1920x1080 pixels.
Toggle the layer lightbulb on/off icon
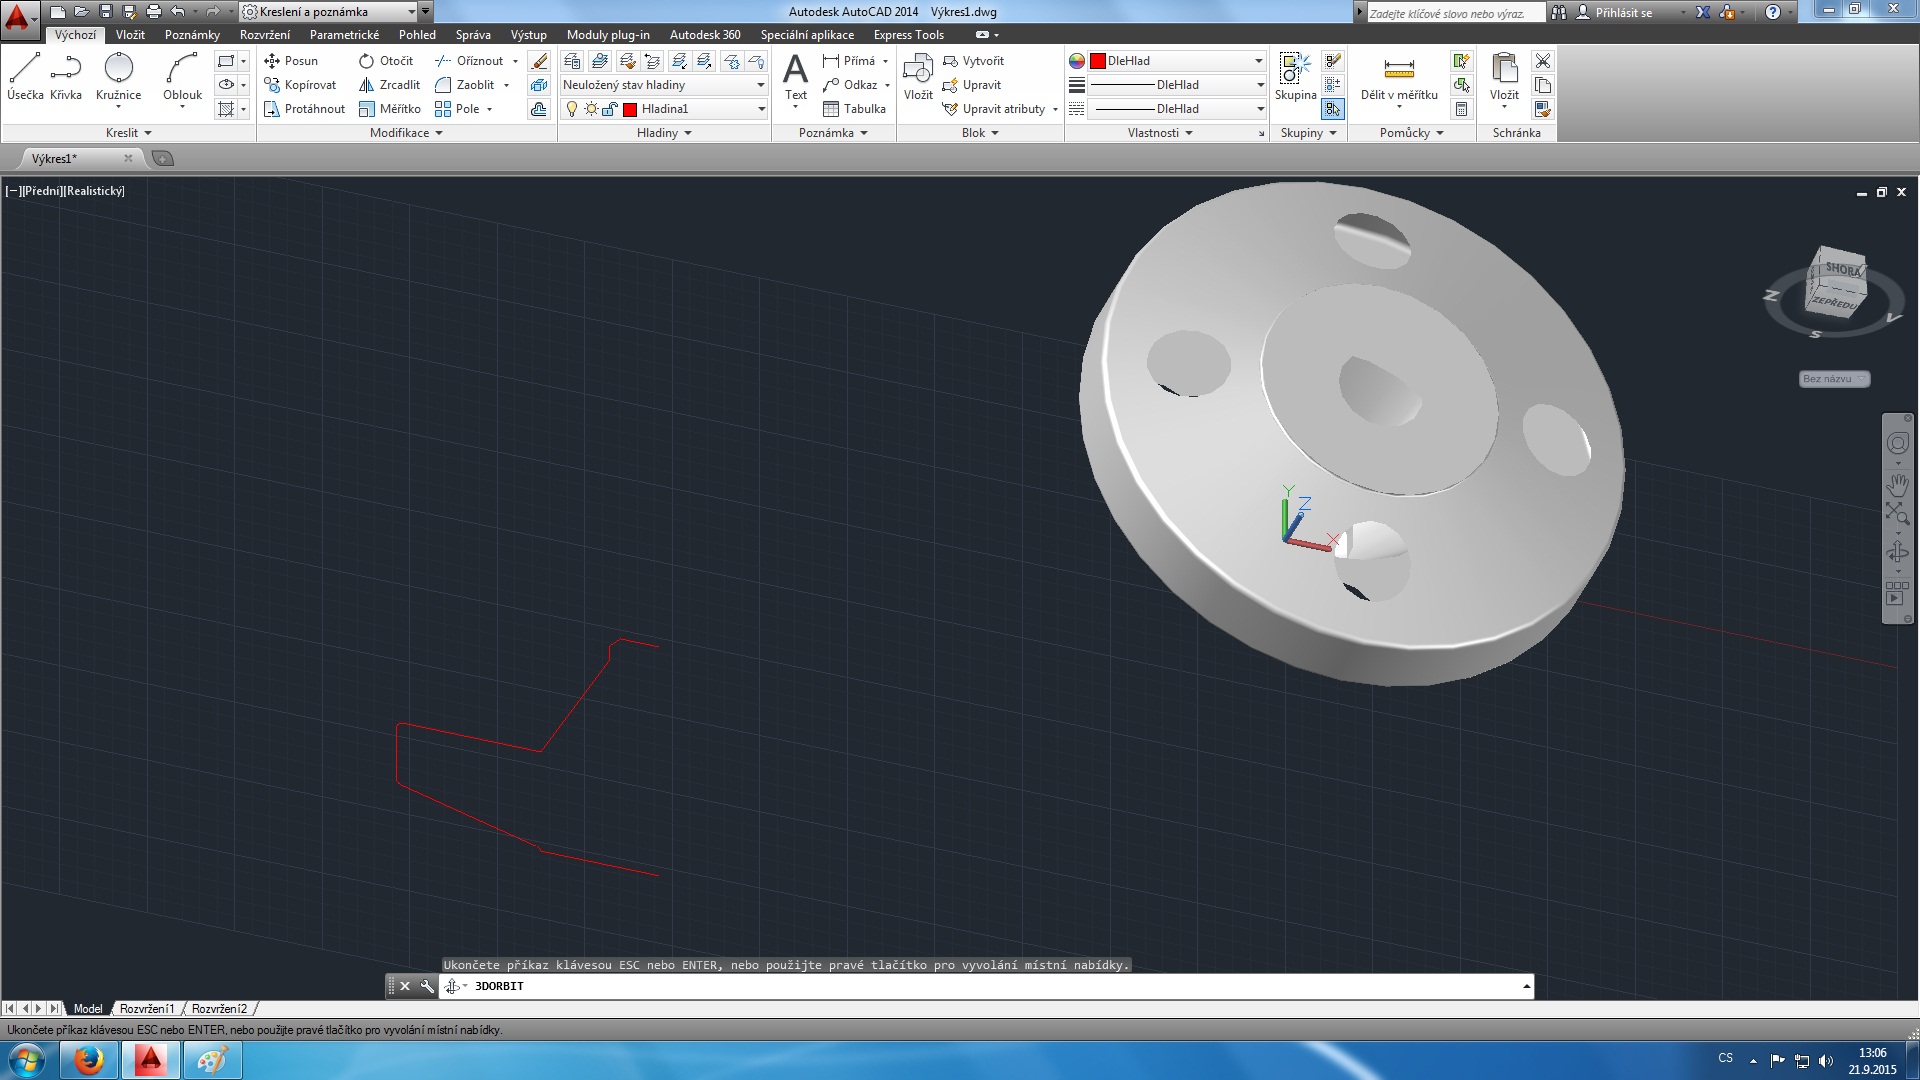point(572,109)
